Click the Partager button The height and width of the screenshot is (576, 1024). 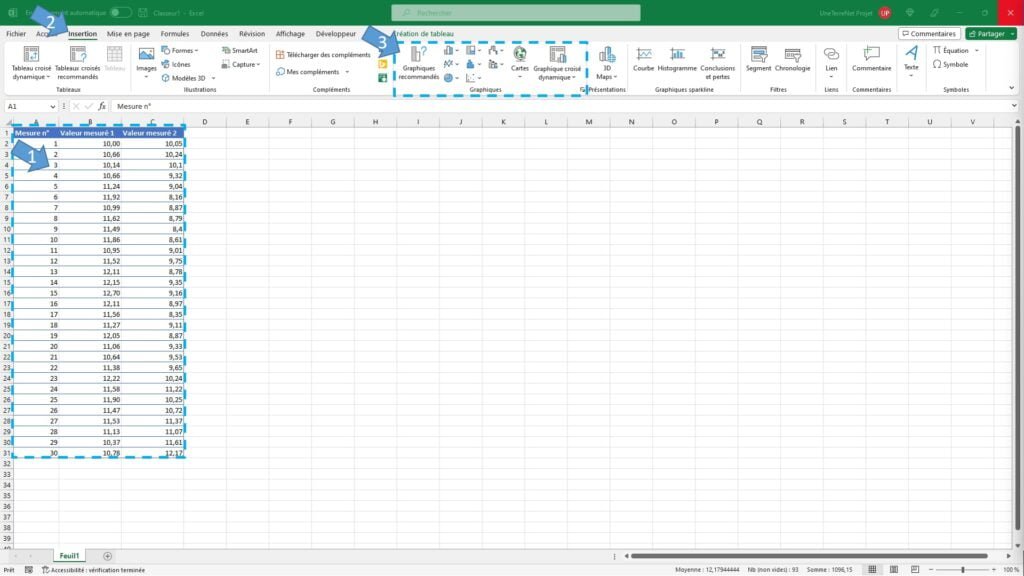click(985, 33)
